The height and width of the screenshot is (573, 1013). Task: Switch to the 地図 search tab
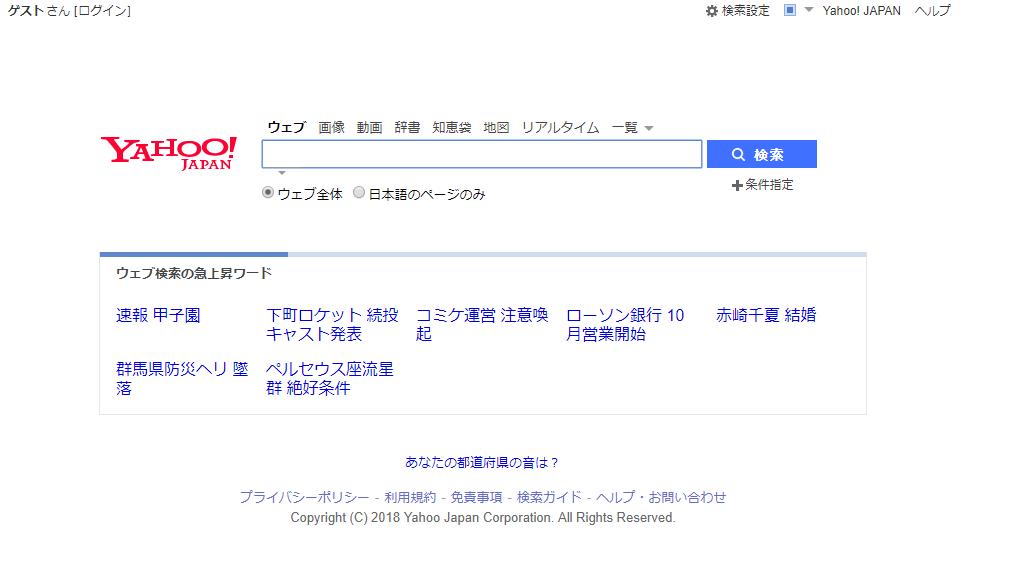[x=496, y=127]
